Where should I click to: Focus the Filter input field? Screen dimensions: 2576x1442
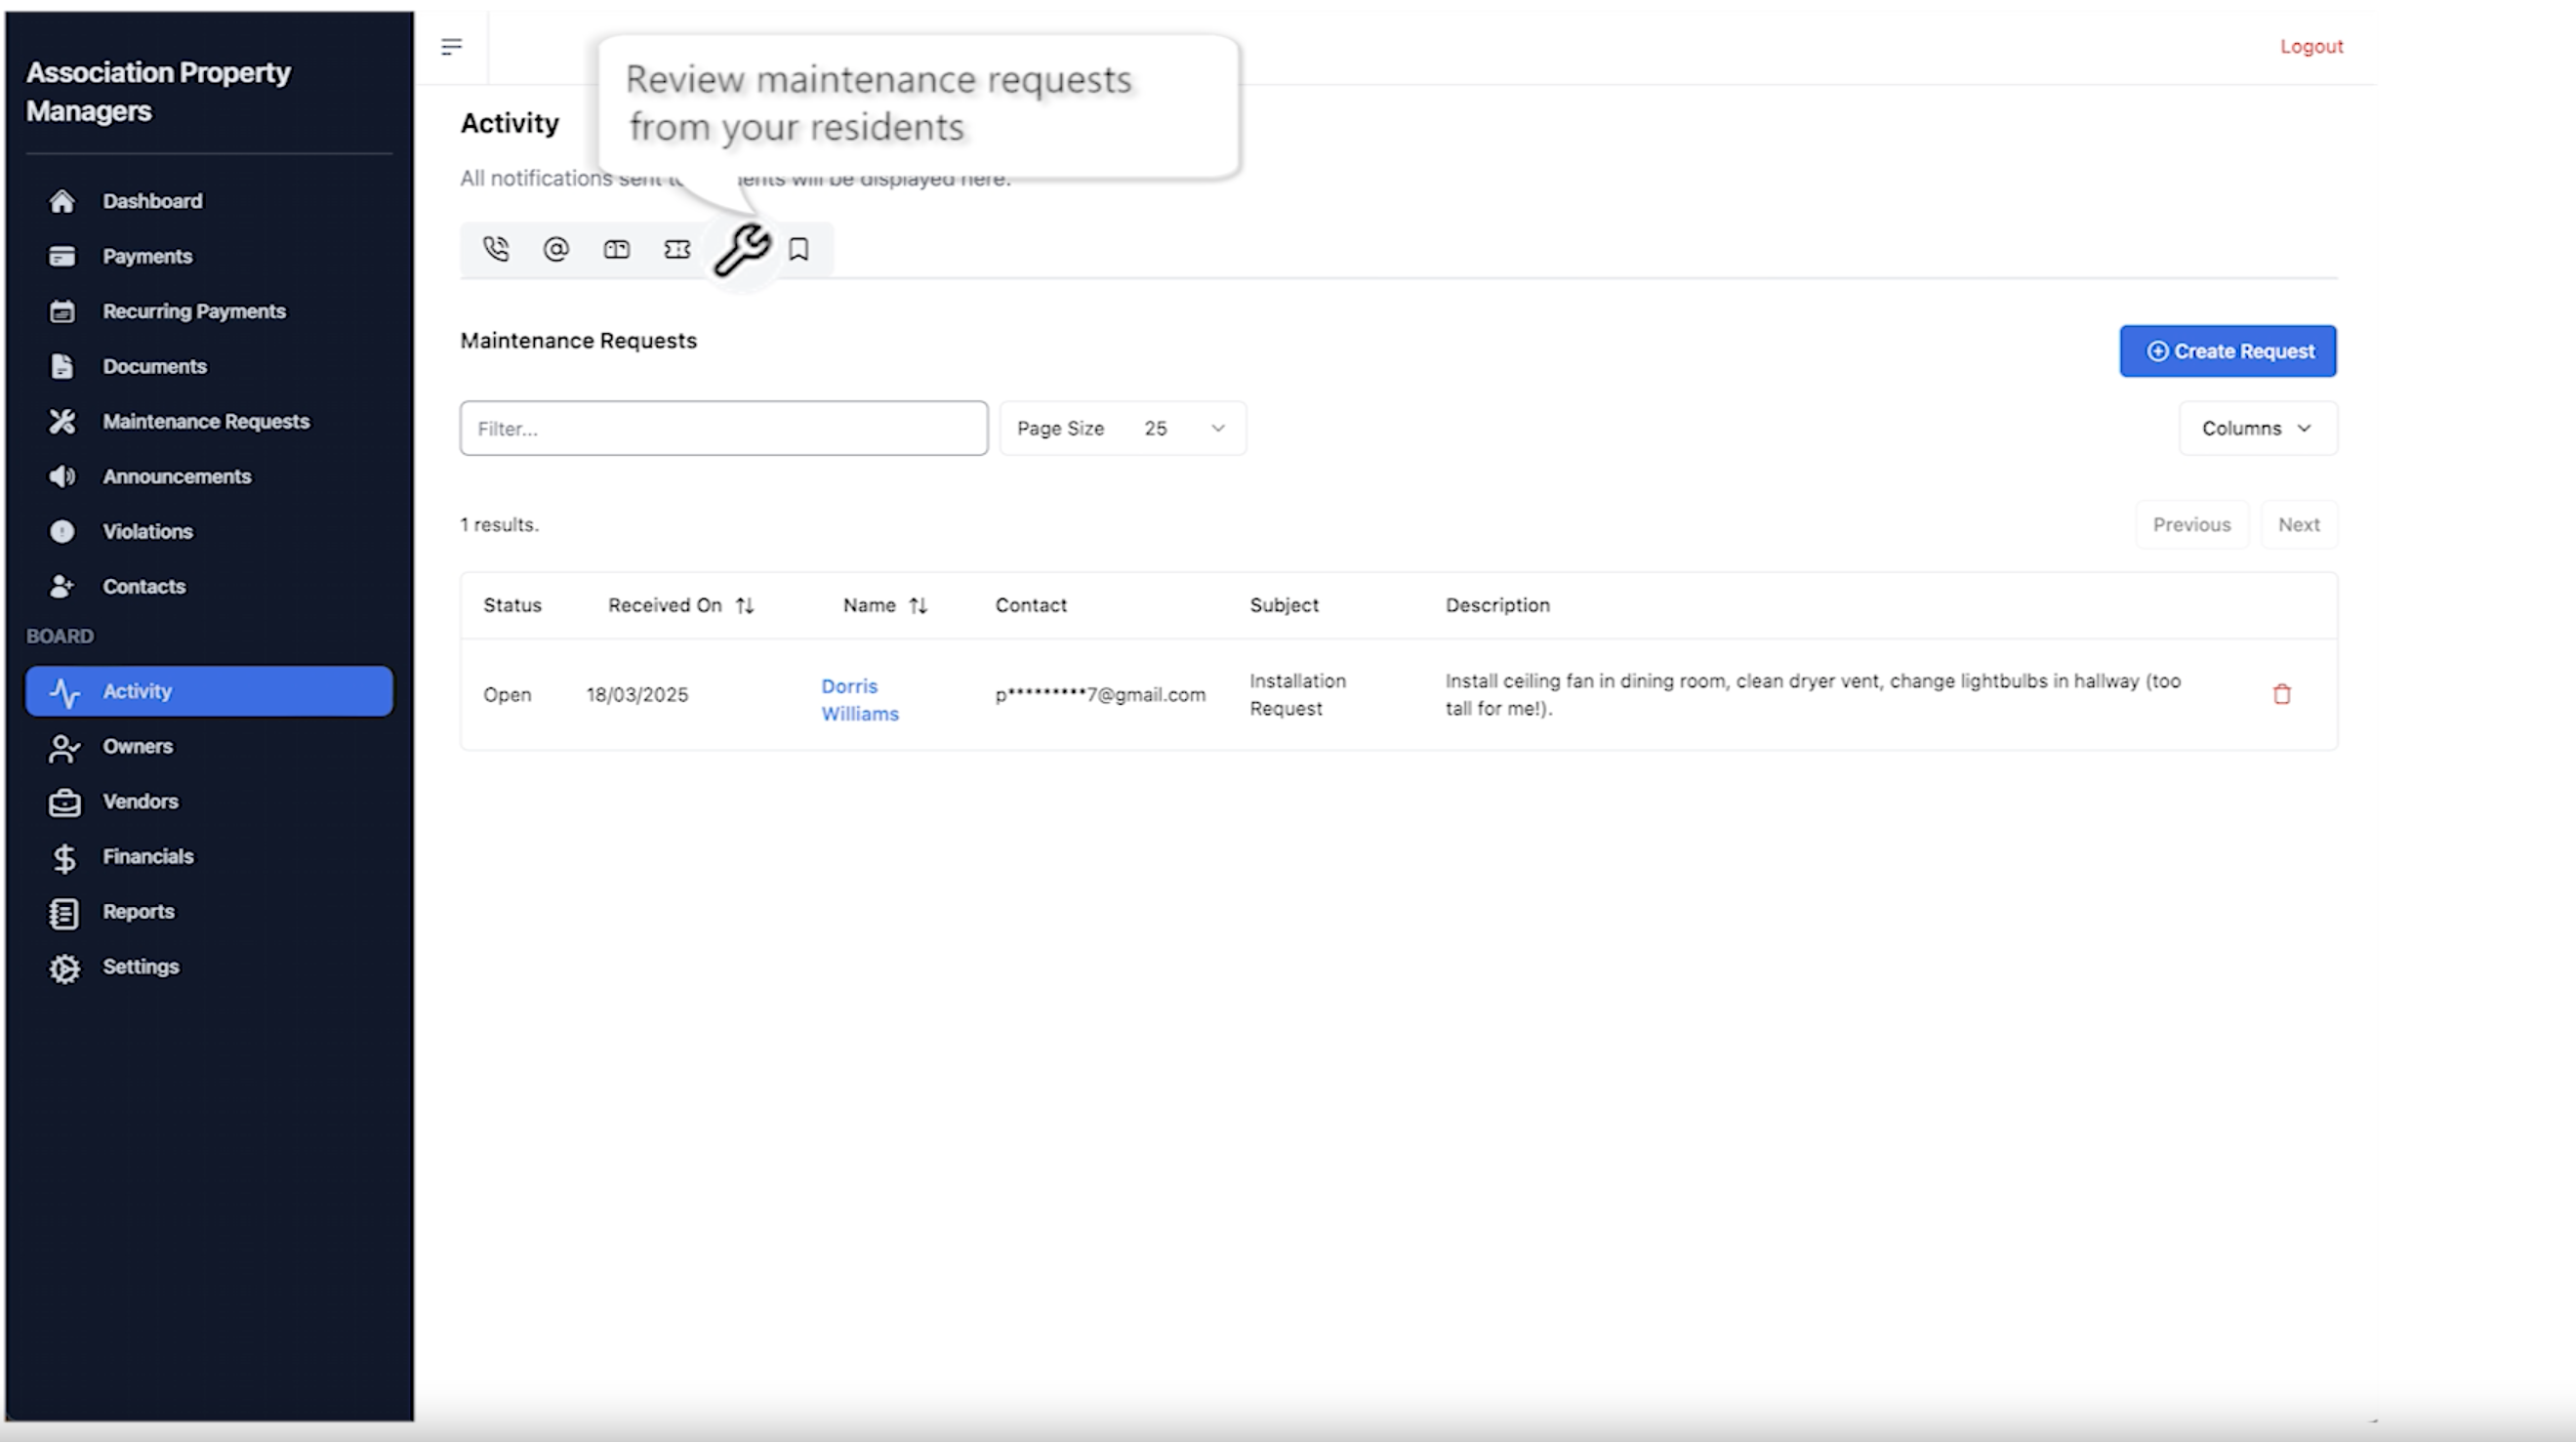tap(723, 428)
